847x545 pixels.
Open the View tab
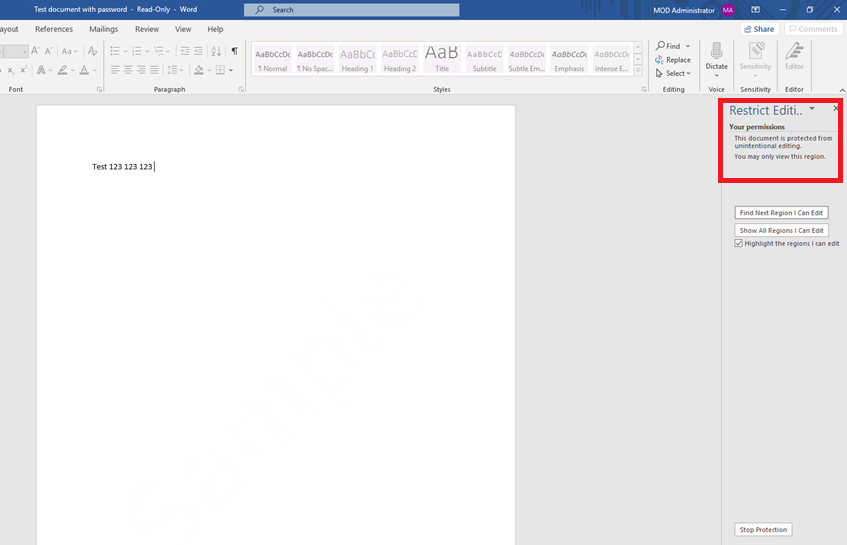pyautogui.click(x=183, y=29)
